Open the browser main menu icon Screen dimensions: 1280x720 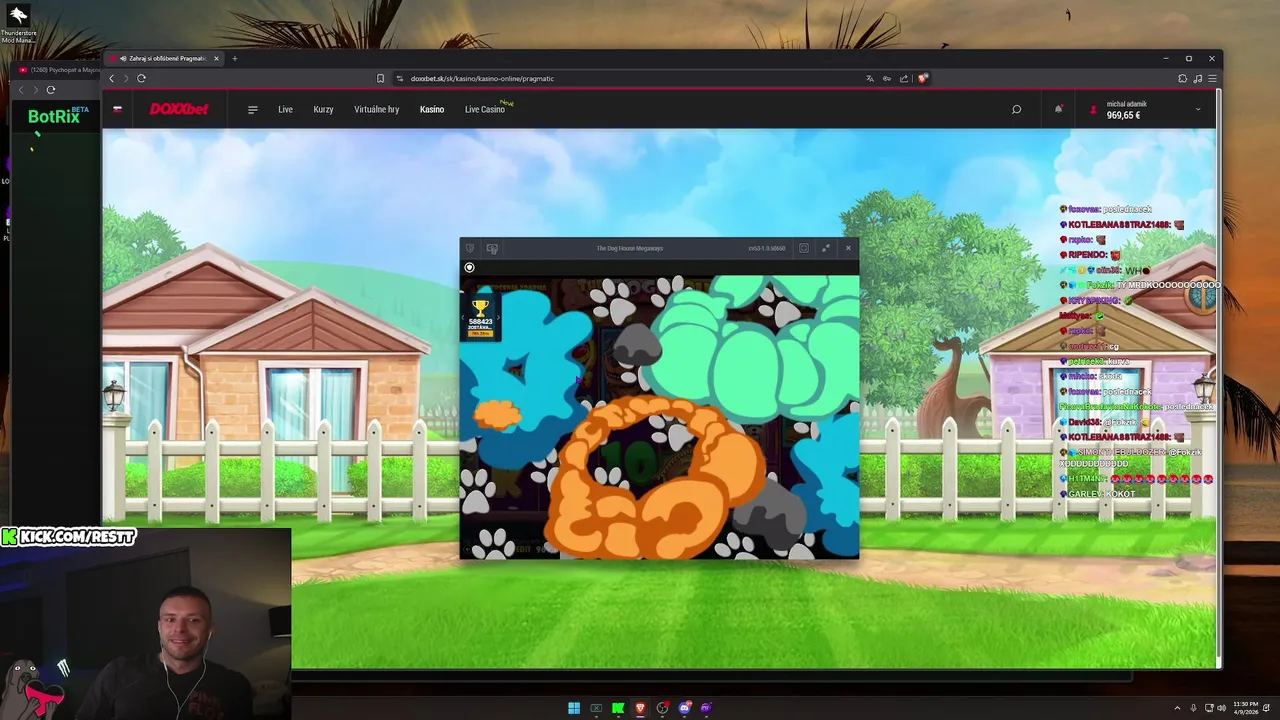[1212, 78]
